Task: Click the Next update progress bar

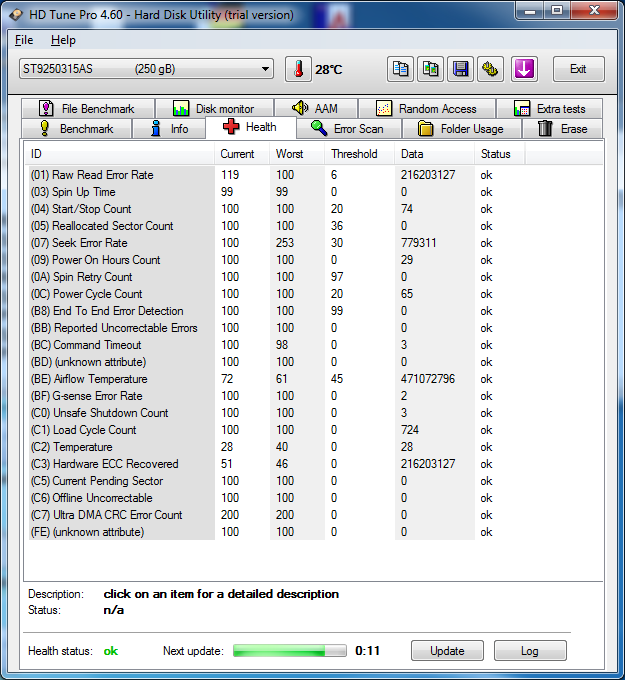Action: (290, 651)
